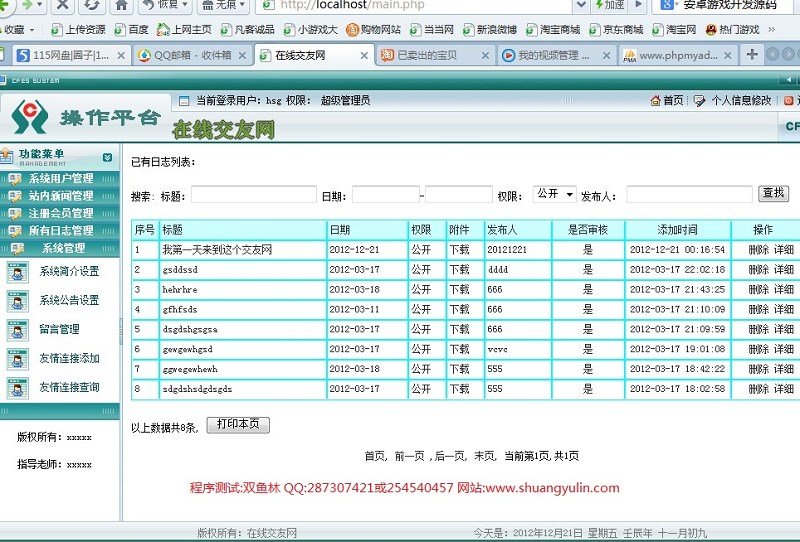Go to 末页 pagination link

pos(484,456)
